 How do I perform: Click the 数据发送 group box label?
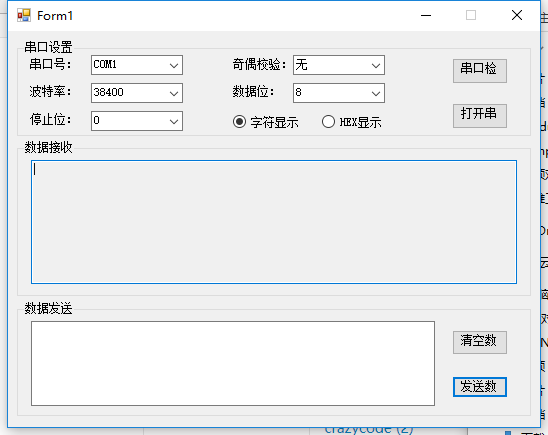48,308
